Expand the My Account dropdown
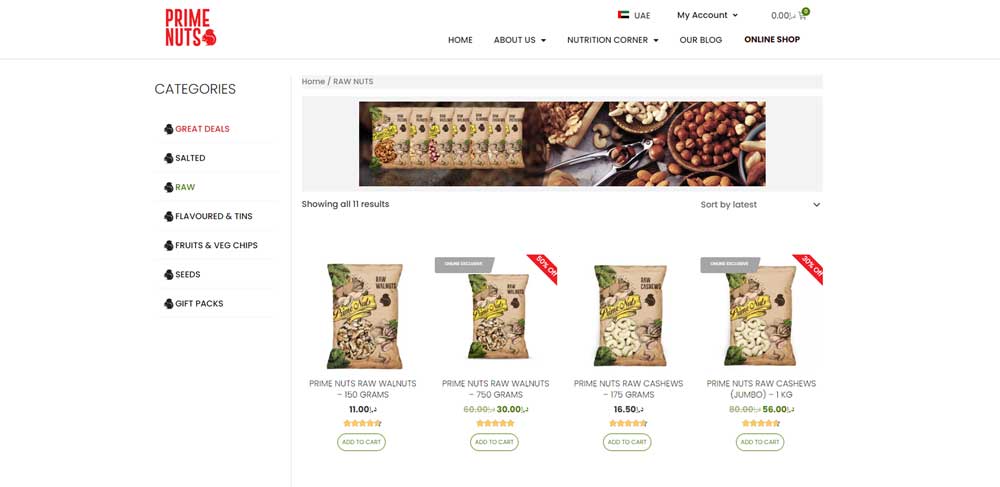The image size is (1000, 487). tap(707, 15)
